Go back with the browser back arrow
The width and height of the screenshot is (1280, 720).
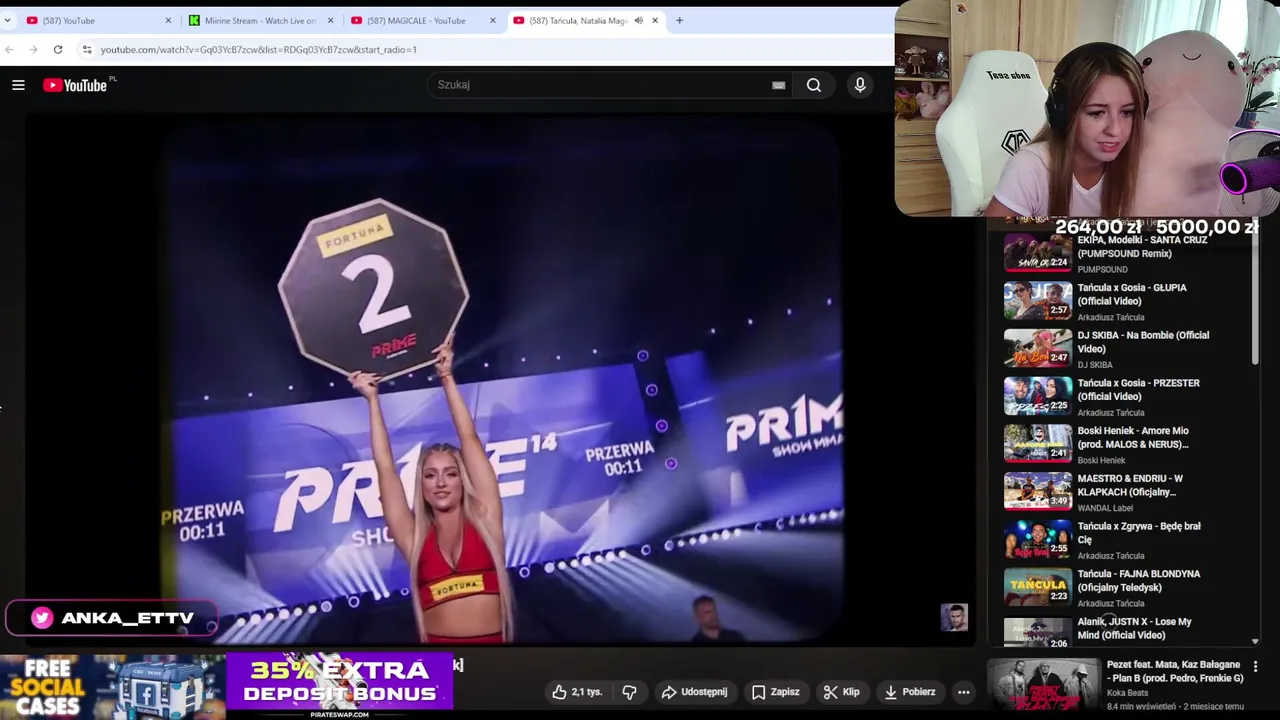[9, 49]
